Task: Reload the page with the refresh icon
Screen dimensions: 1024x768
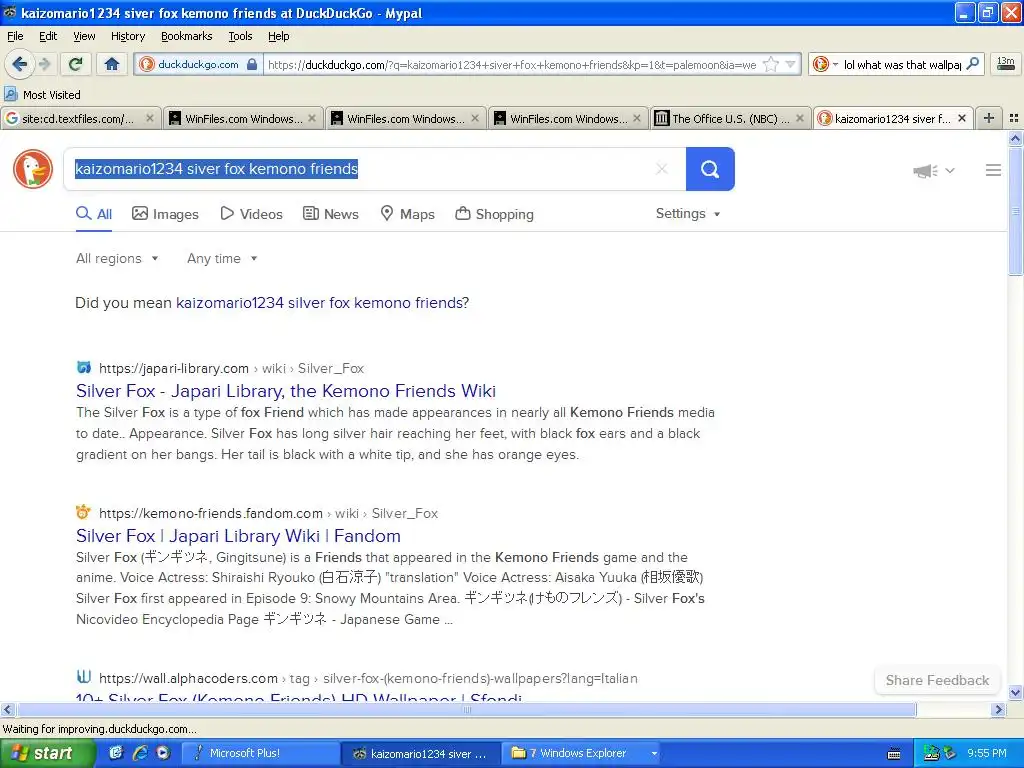Action: coord(76,64)
